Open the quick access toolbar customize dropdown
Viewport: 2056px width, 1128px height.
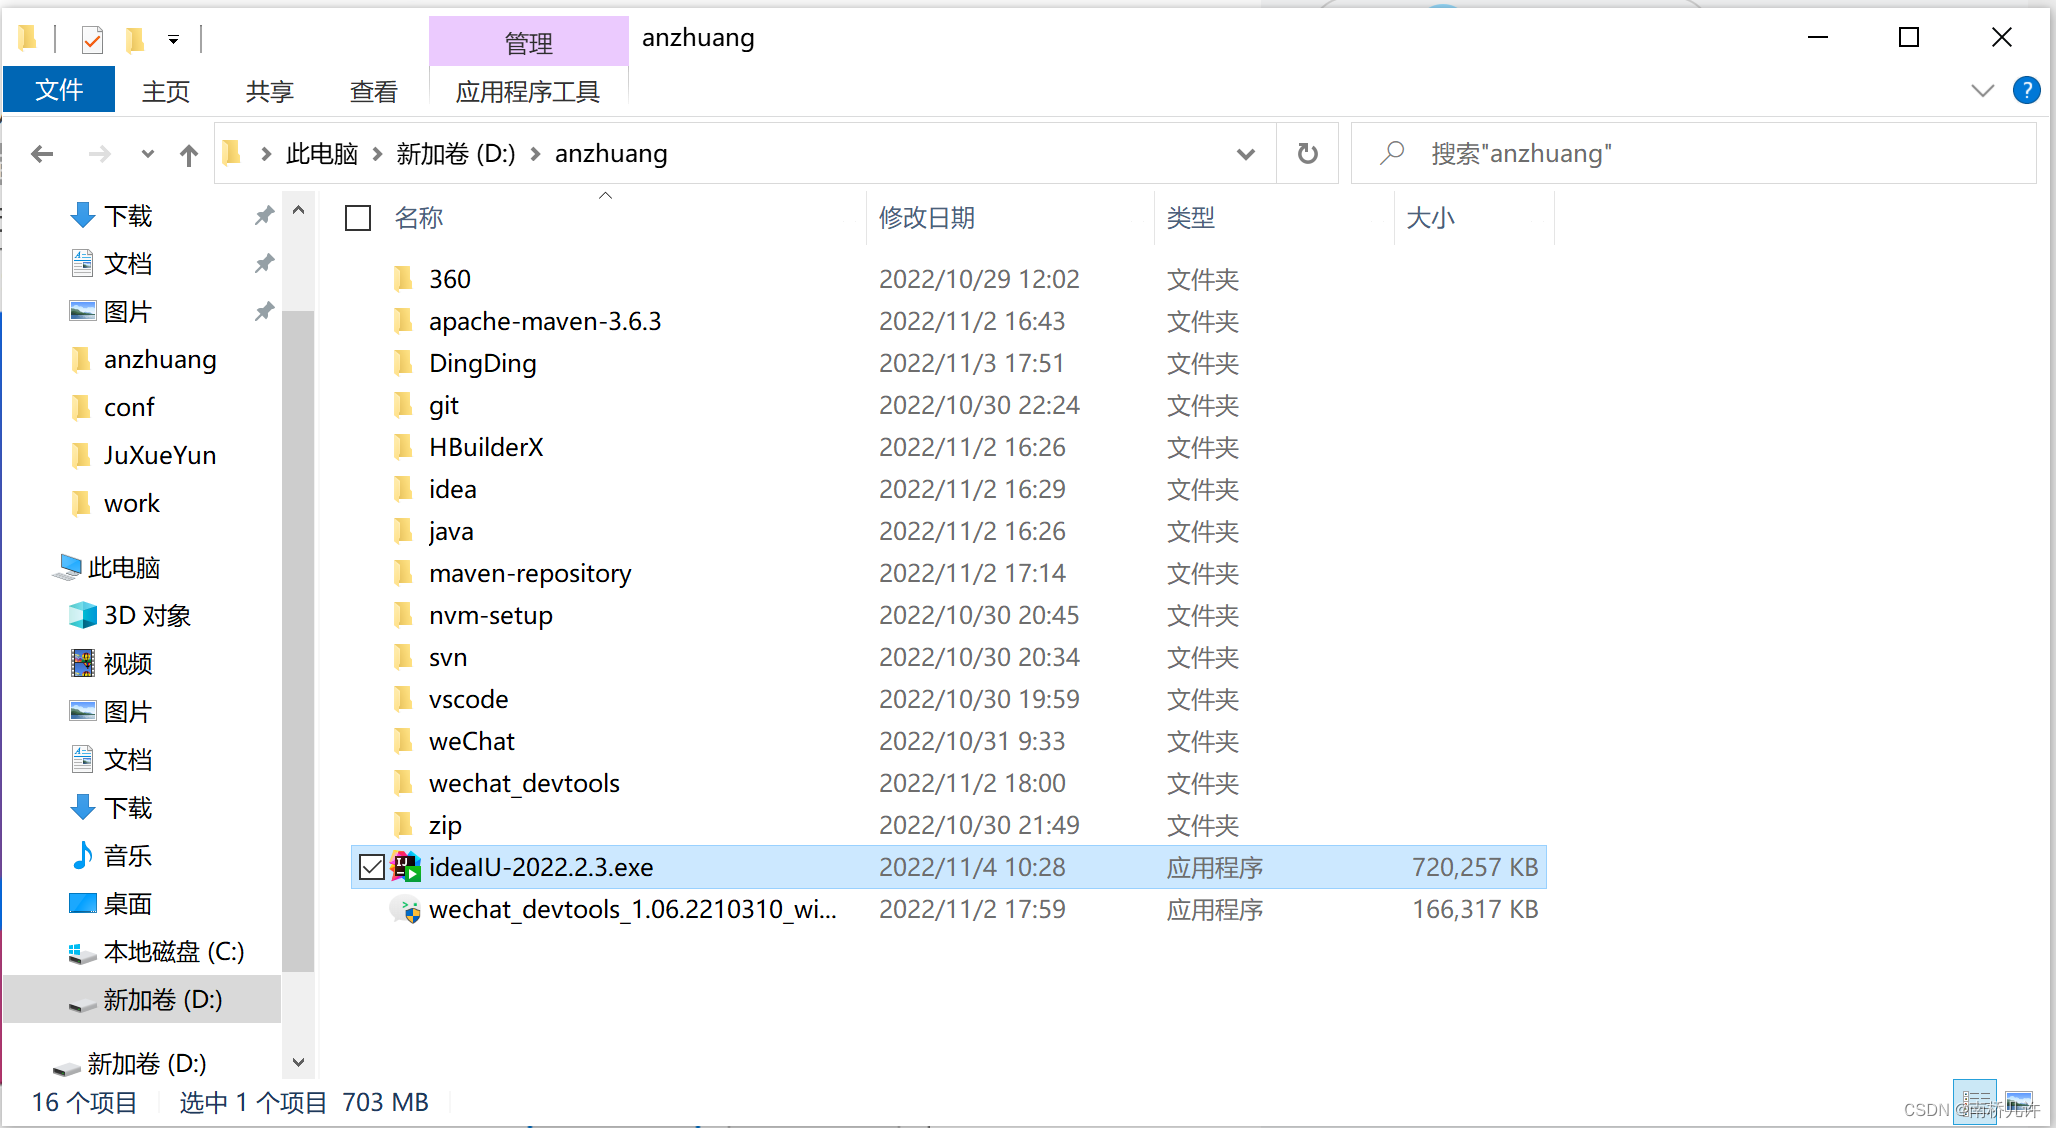click(173, 40)
